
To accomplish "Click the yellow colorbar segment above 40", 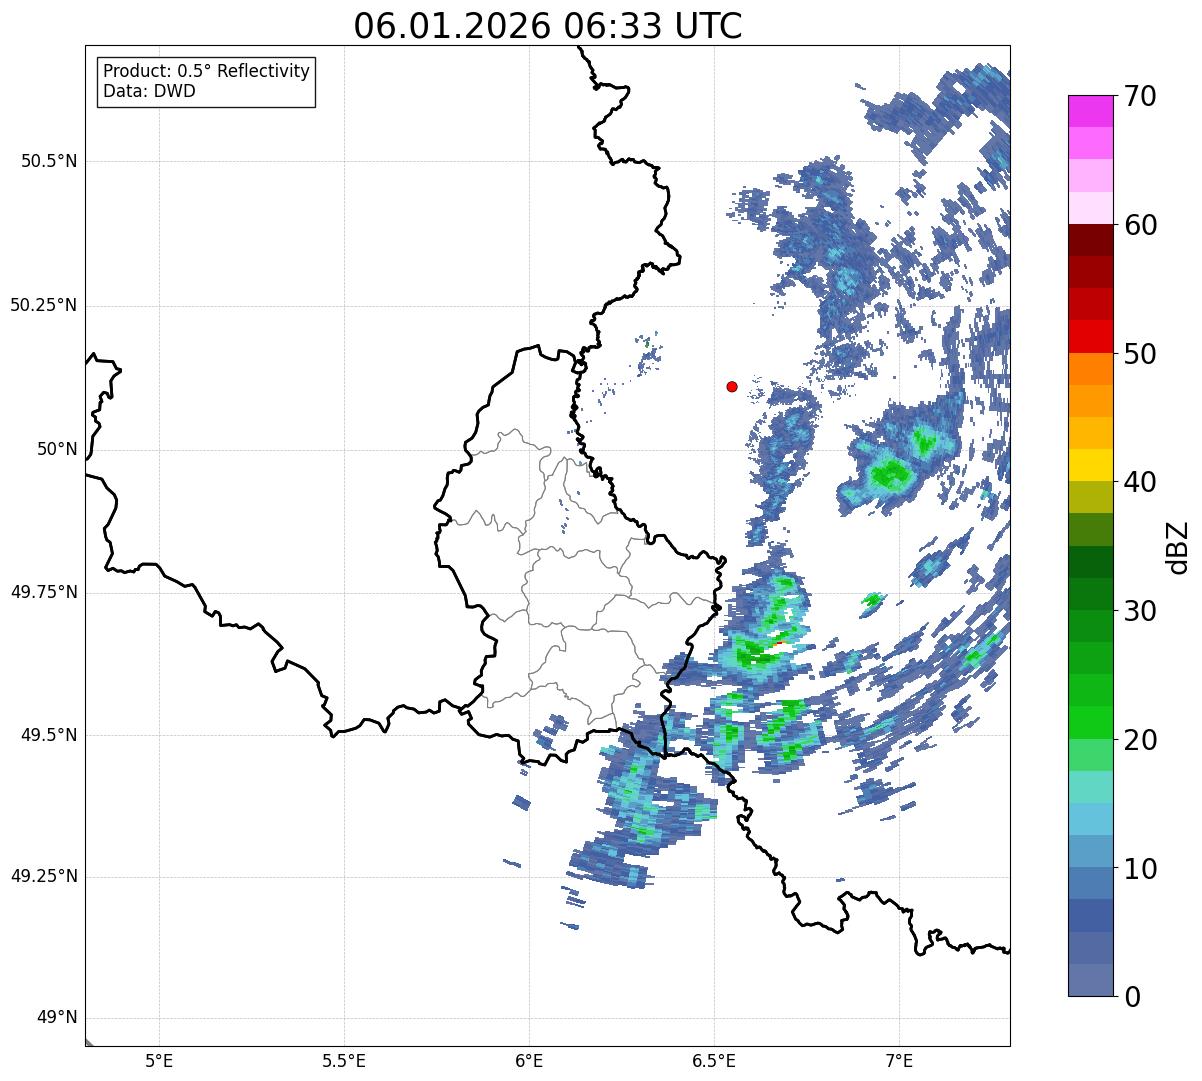I will pyautogui.click(x=1090, y=465).
